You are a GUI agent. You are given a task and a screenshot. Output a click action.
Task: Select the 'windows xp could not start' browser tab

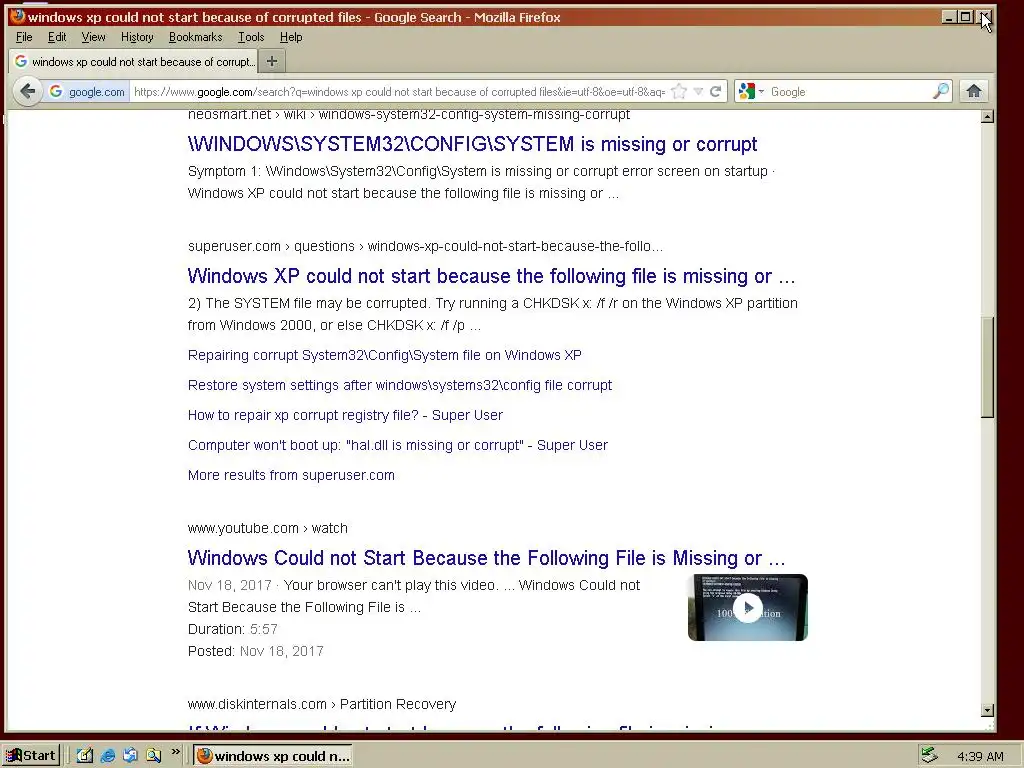tap(134, 61)
